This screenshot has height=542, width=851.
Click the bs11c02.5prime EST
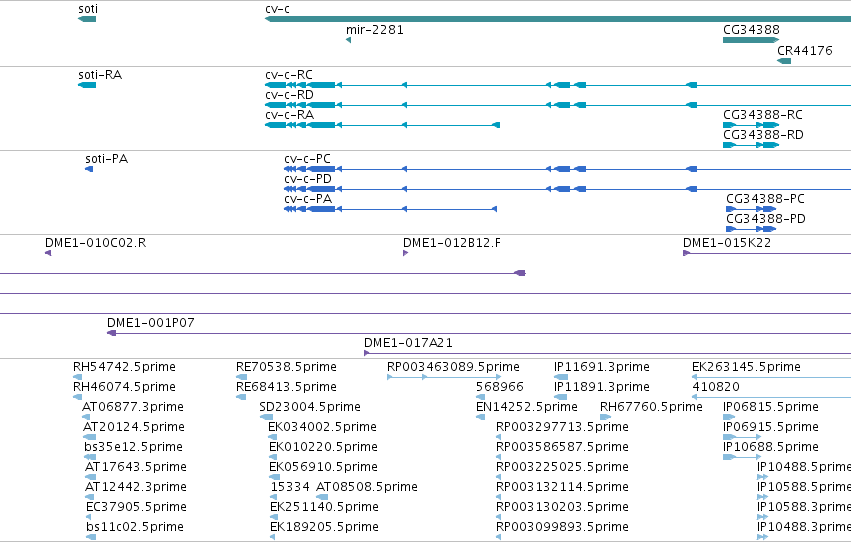pyautogui.click(x=91, y=538)
